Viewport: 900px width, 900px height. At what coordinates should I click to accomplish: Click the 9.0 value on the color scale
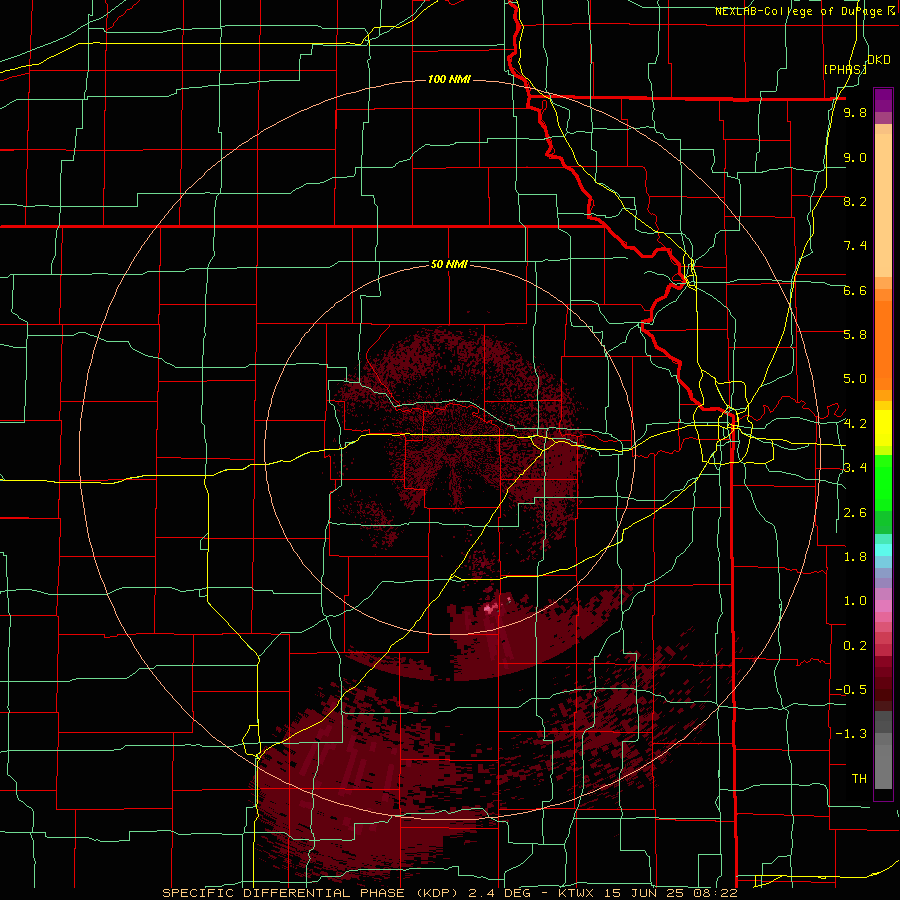(x=855, y=157)
